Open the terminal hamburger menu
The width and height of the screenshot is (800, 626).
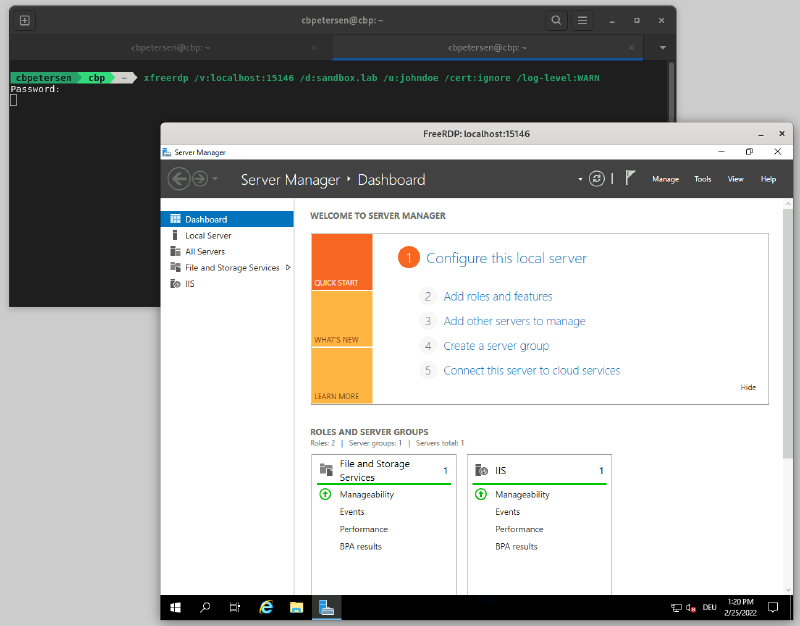pyautogui.click(x=582, y=20)
